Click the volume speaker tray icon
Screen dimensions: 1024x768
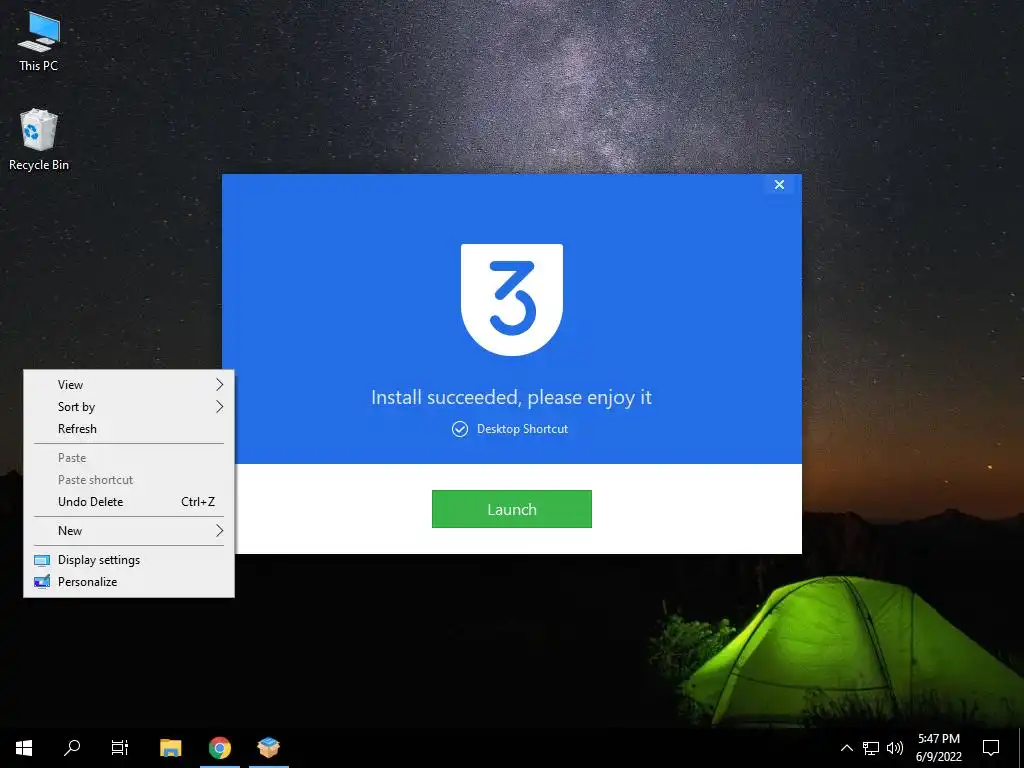(895, 748)
